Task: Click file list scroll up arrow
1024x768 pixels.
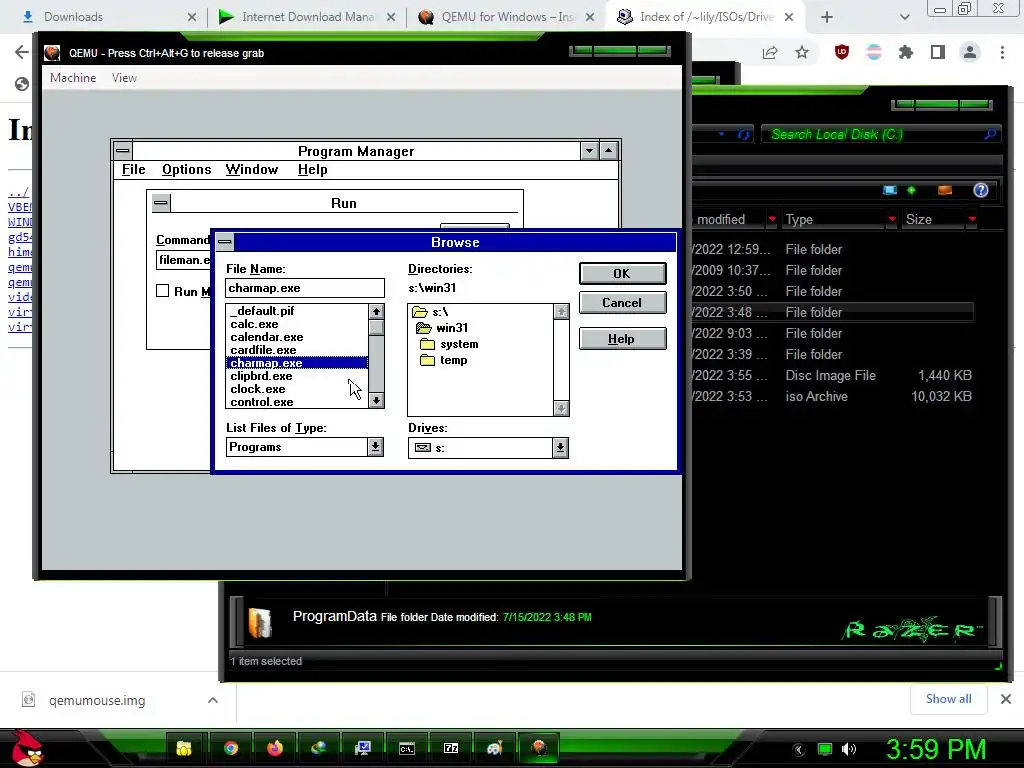Action: point(376,312)
